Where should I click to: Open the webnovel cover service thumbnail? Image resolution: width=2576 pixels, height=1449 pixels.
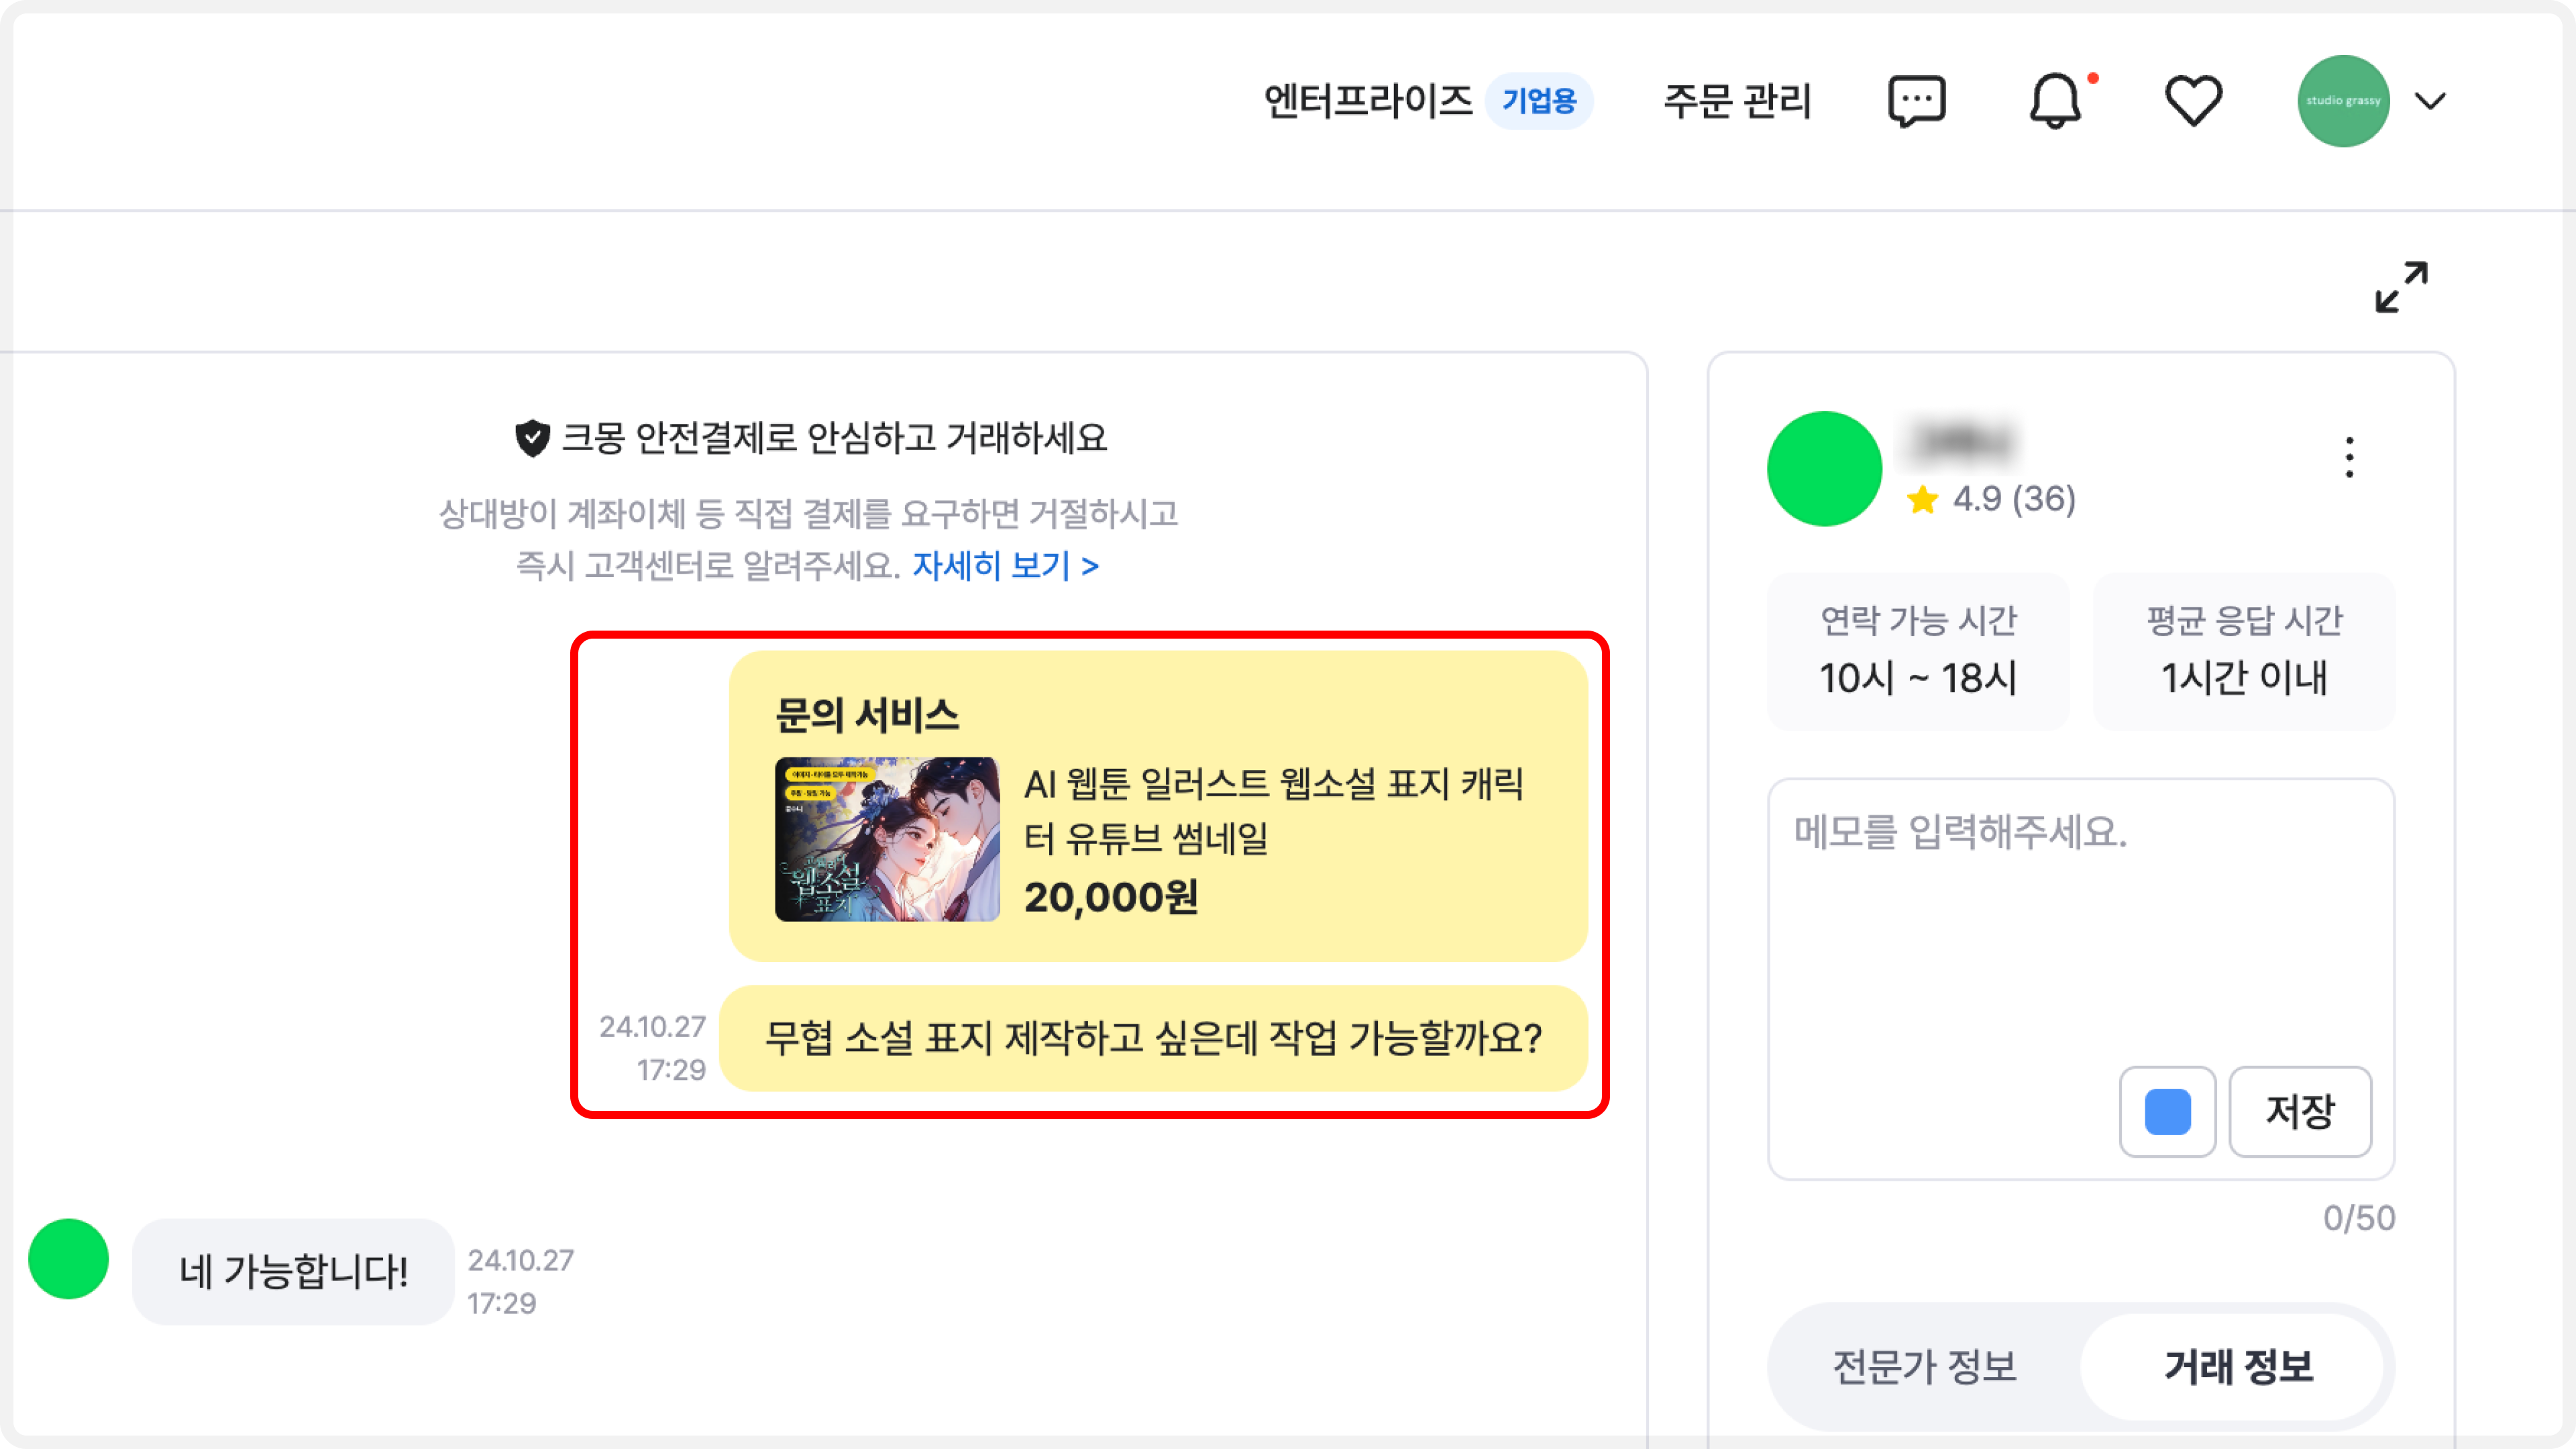pyautogui.click(x=887, y=839)
